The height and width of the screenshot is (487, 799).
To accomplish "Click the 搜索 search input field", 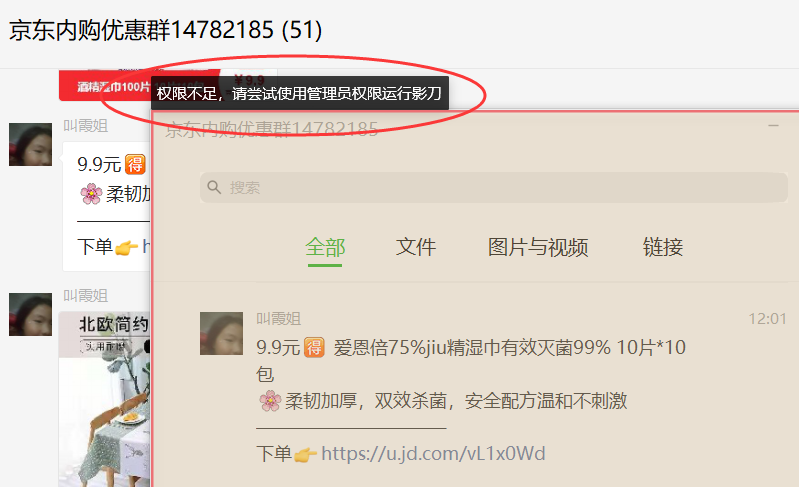I will (494, 187).
